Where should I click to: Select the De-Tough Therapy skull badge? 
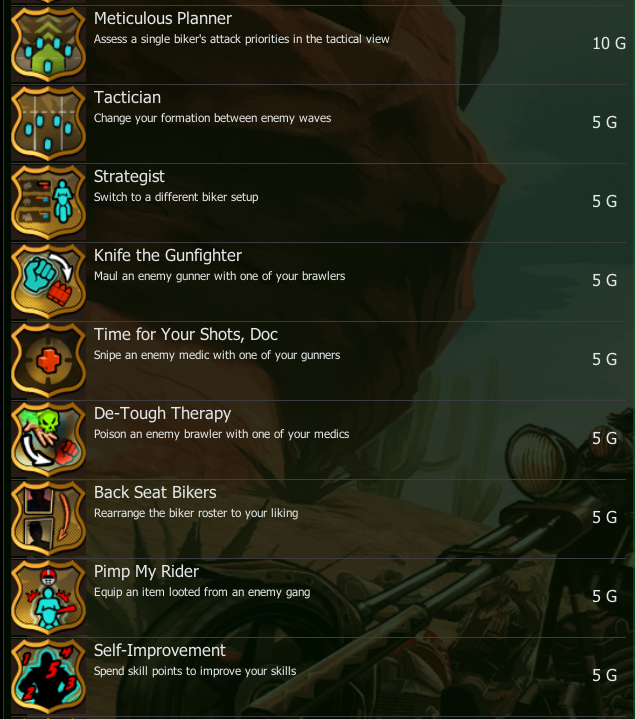(x=48, y=439)
